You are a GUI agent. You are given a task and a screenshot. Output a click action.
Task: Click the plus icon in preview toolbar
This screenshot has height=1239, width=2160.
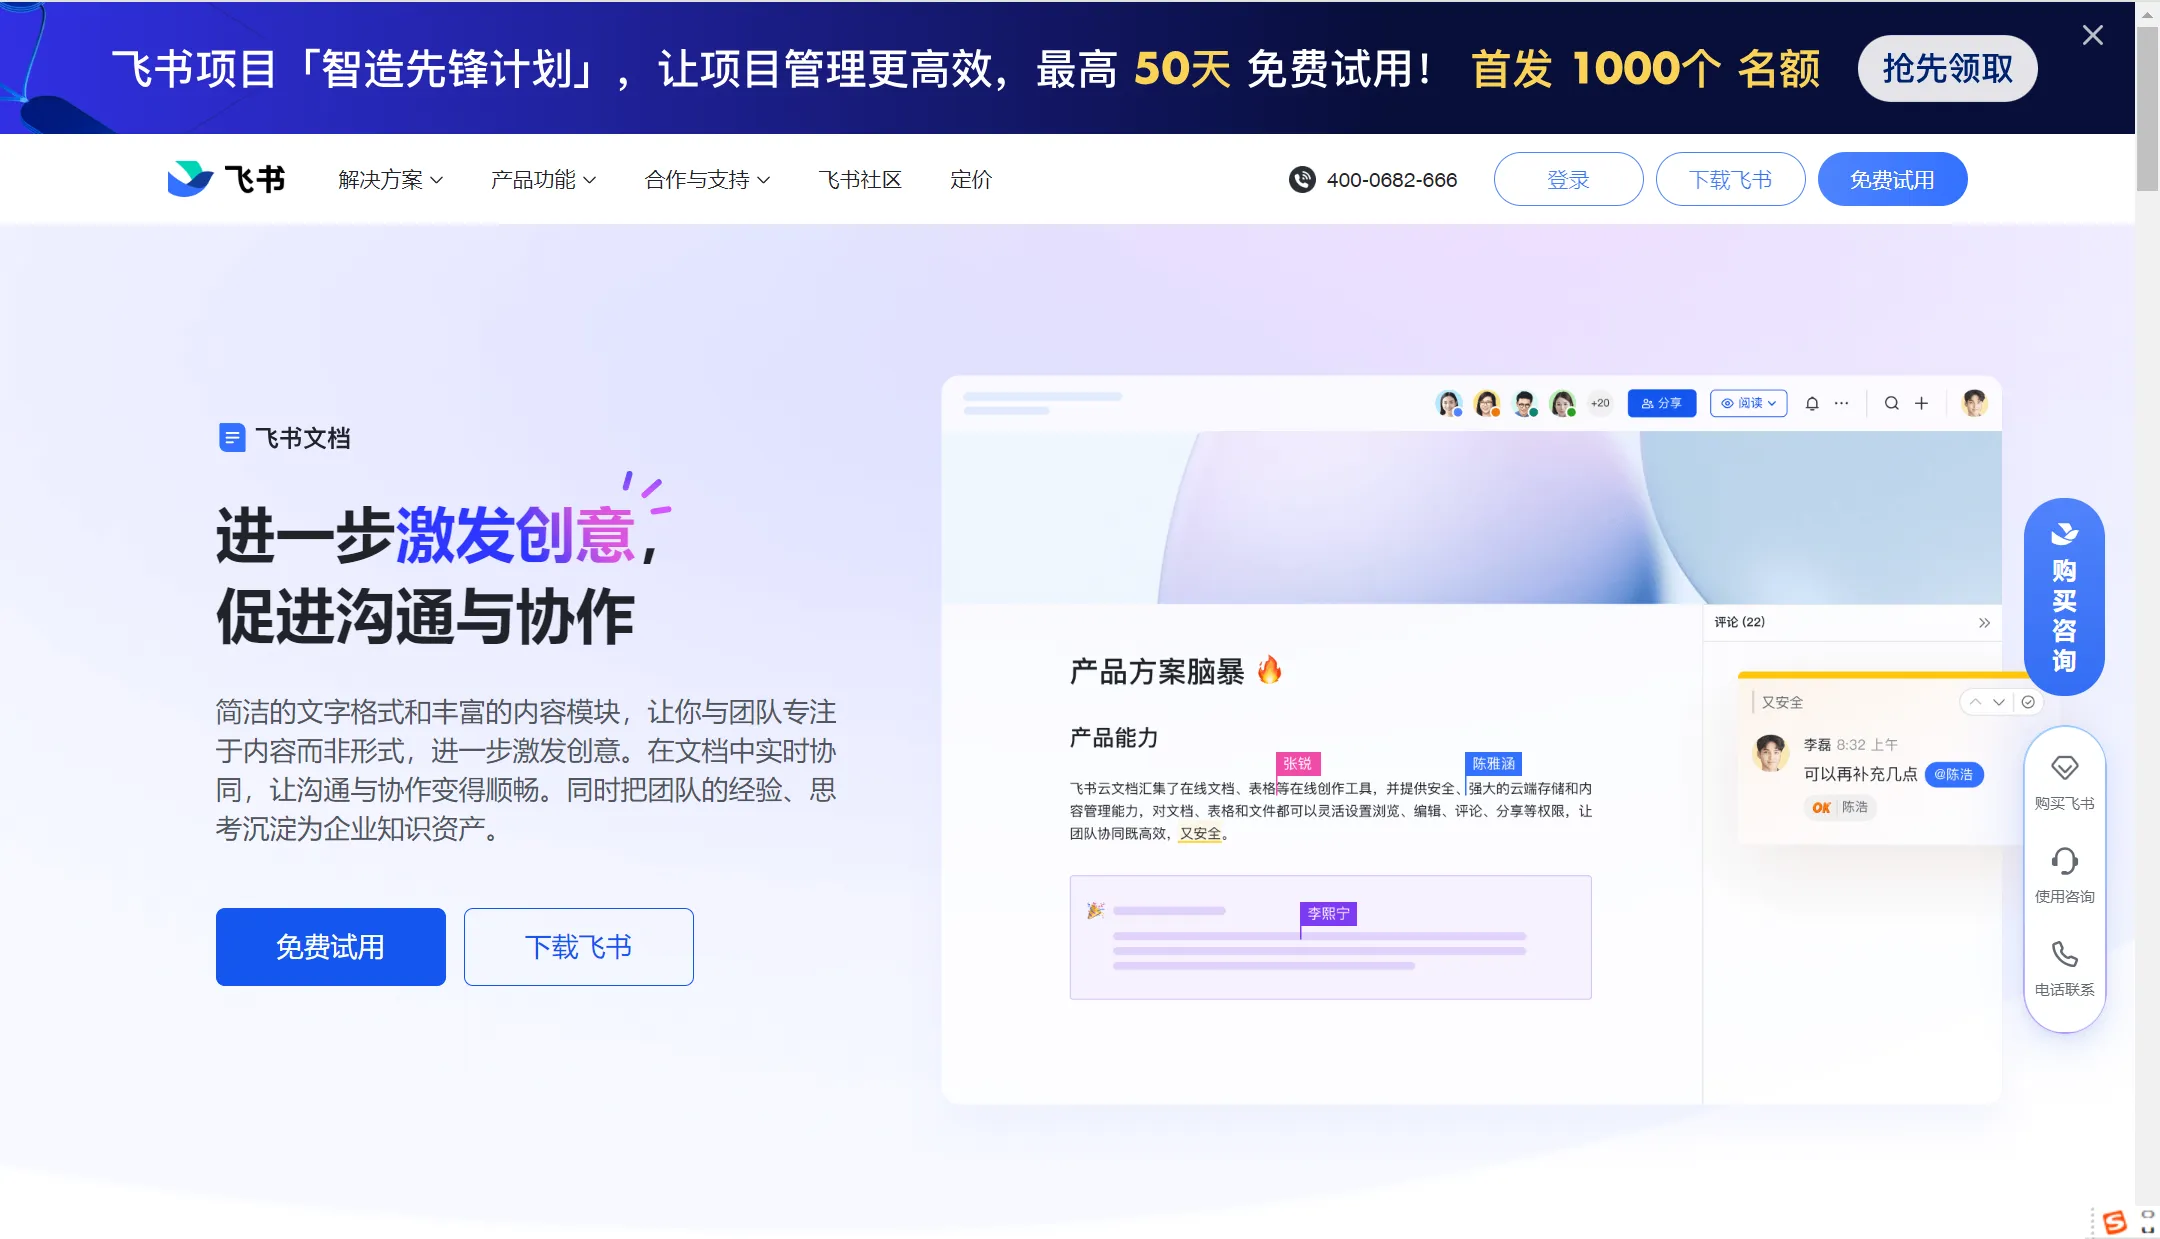point(1921,403)
